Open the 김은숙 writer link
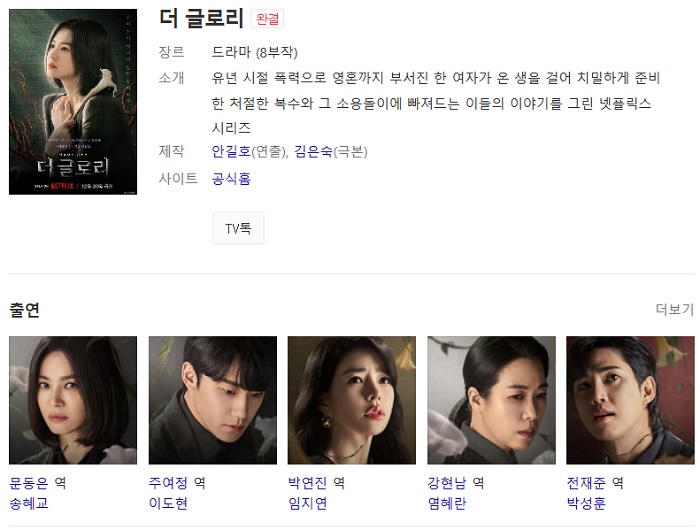 (313, 152)
